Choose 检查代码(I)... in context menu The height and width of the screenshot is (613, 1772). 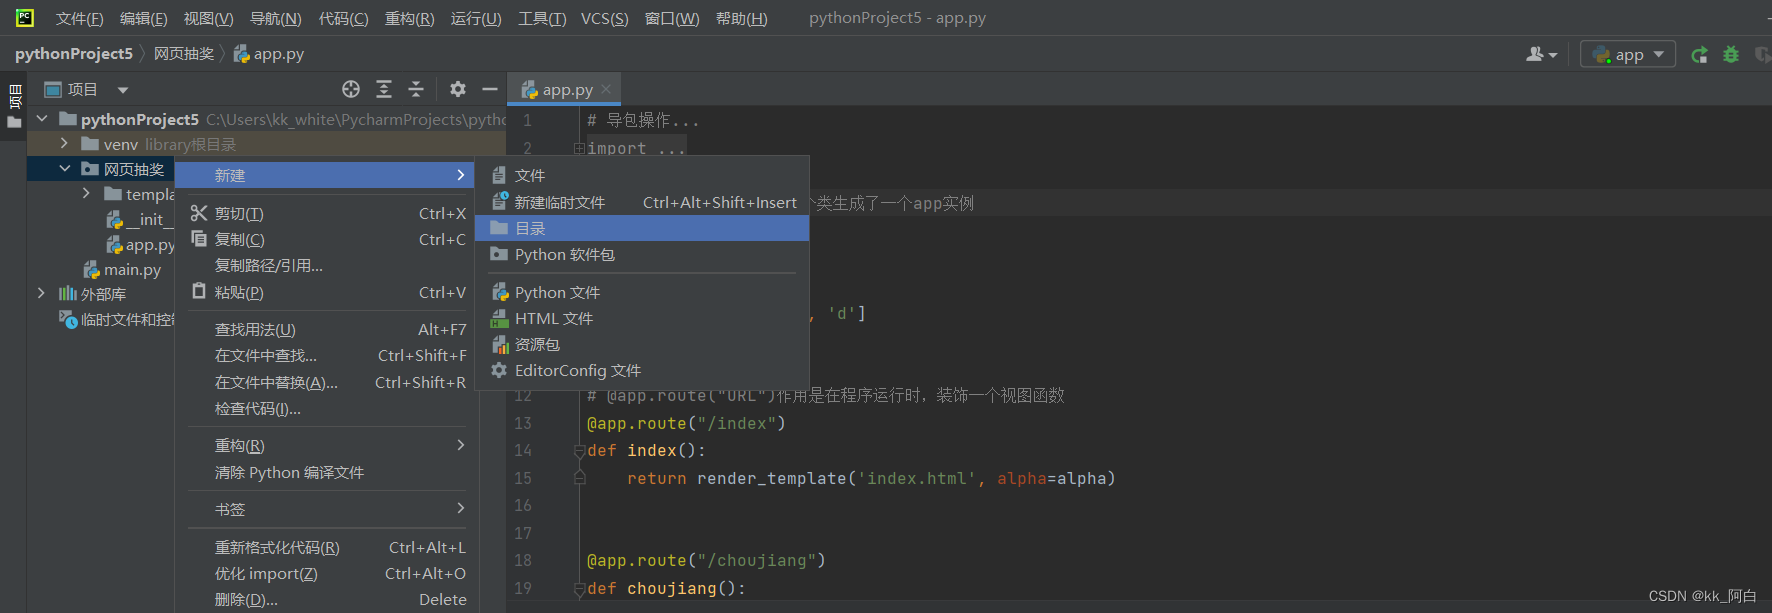coord(326,409)
